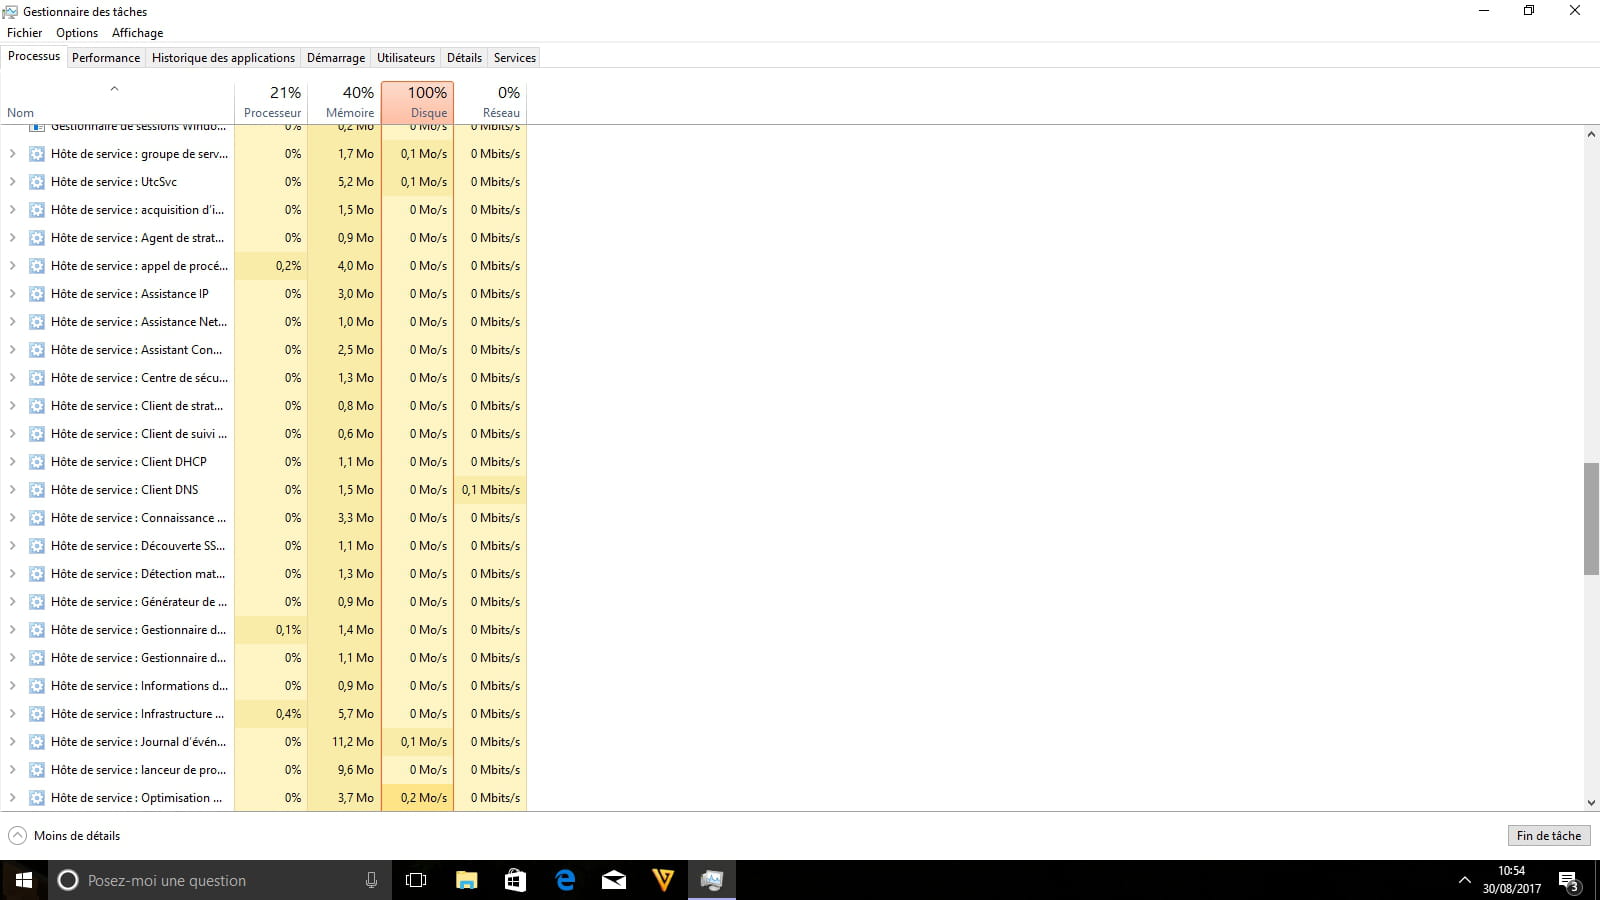1600x900 pixels.
Task: Expand the Hôte de service : Client DNS row
Action: (12, 490)
